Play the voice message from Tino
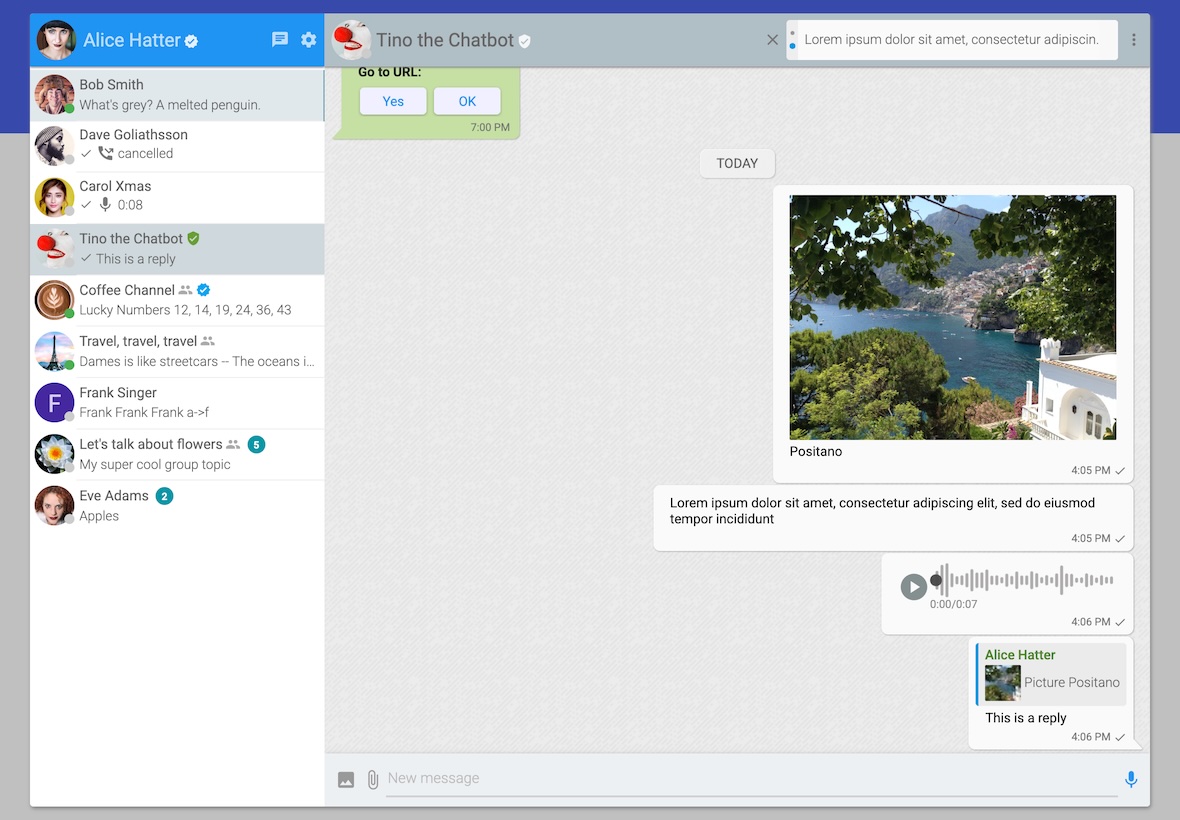 pos(913,587)
